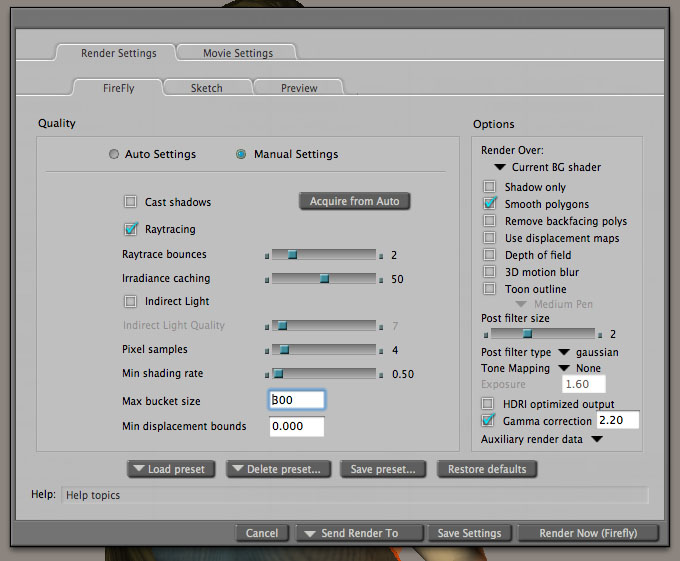Open Post filter type dropdown
This screenshot has height=561, width=680.
[565, 352]
